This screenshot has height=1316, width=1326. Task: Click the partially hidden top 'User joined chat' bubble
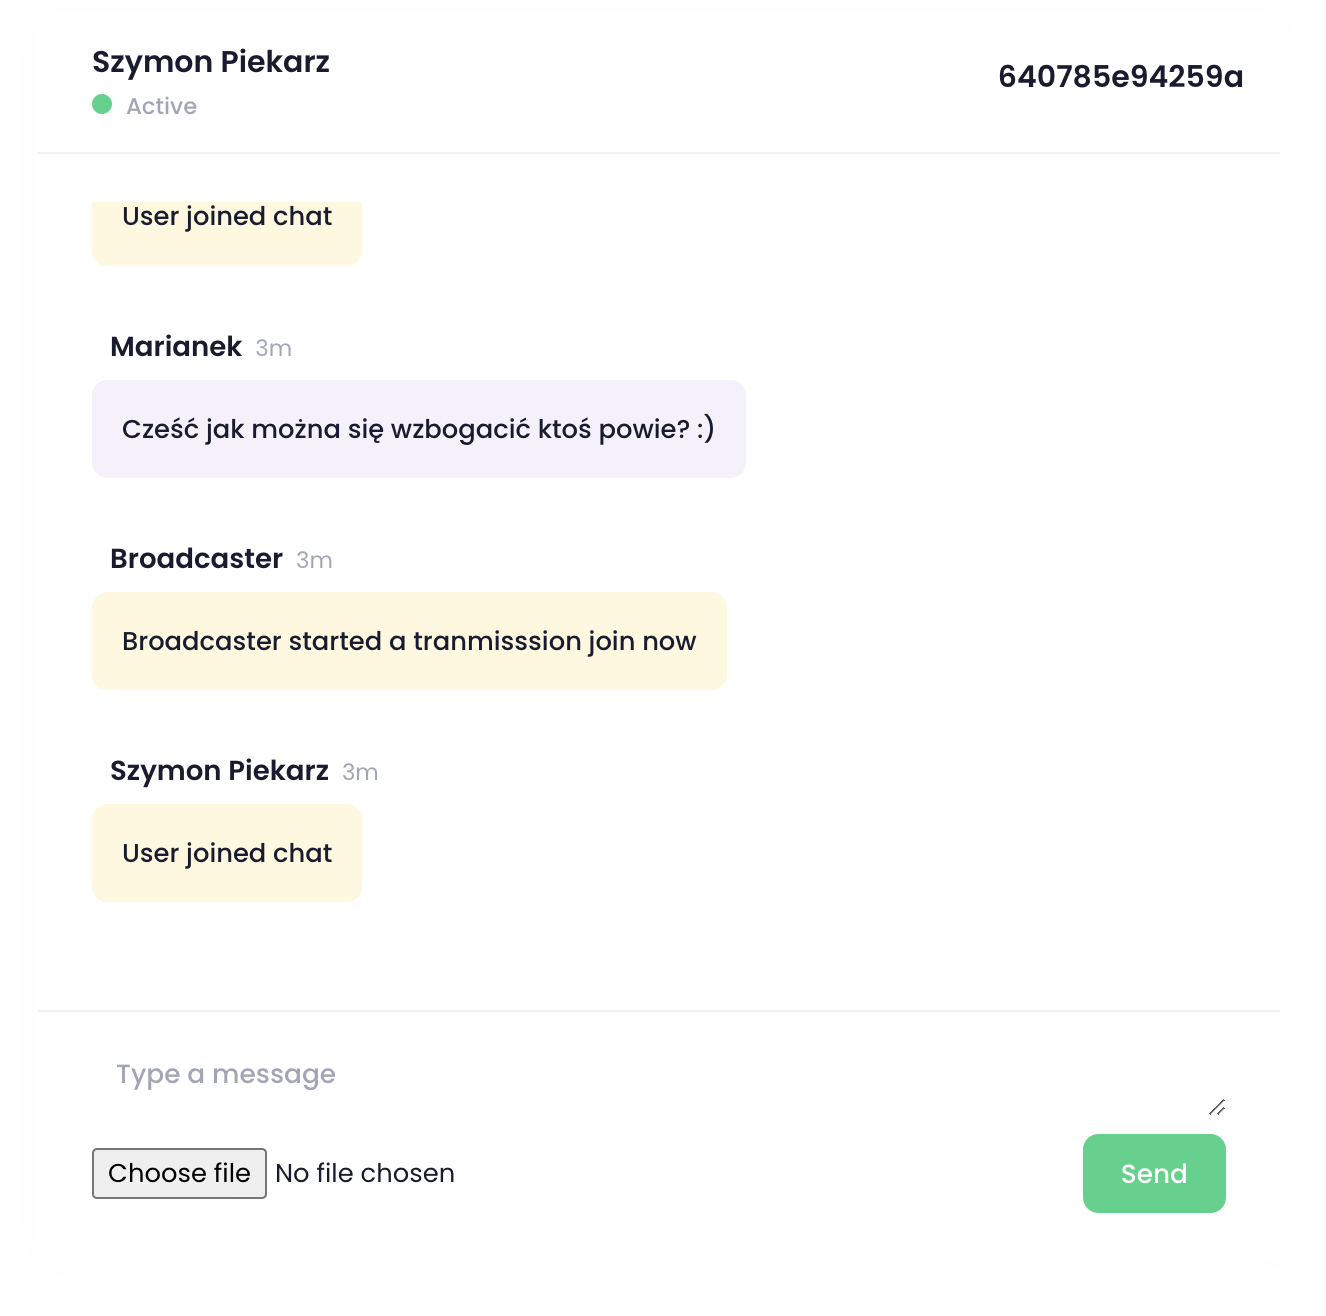click(x=227, y=230)
